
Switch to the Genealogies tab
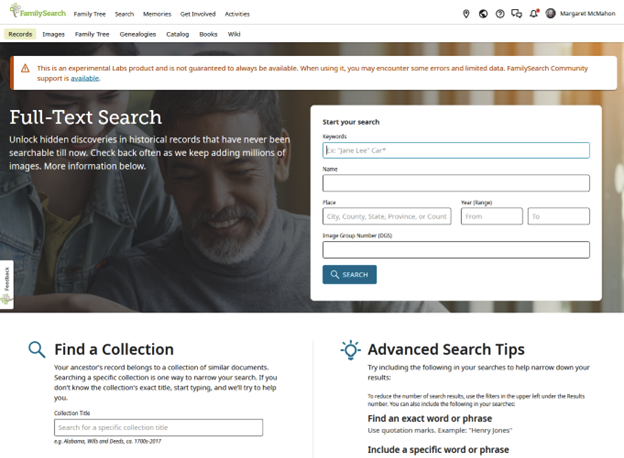138,34
